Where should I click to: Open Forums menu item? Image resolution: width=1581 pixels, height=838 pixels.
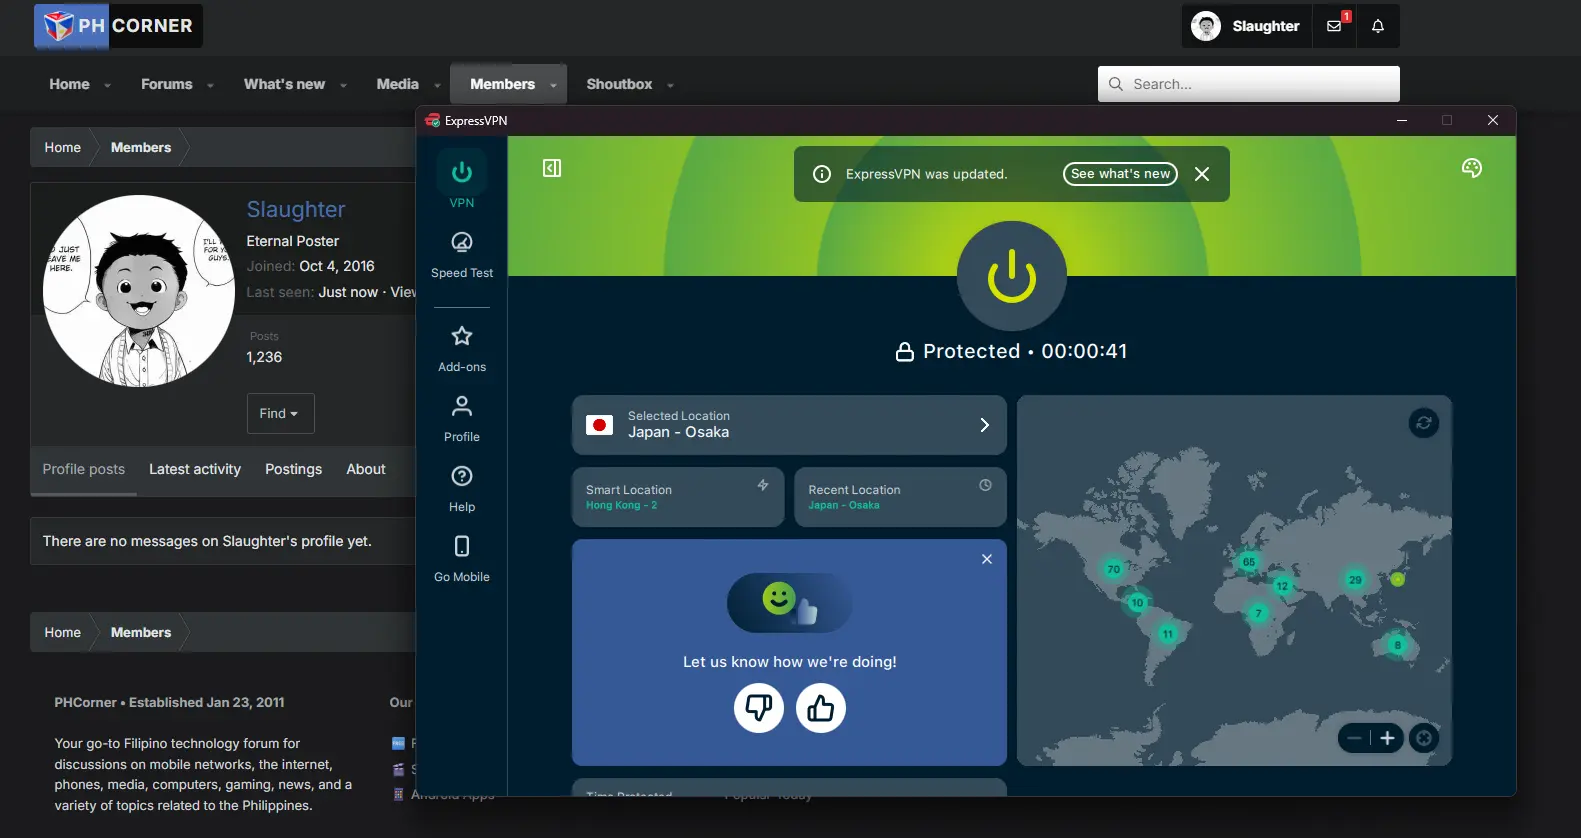[x=166, y=84]
